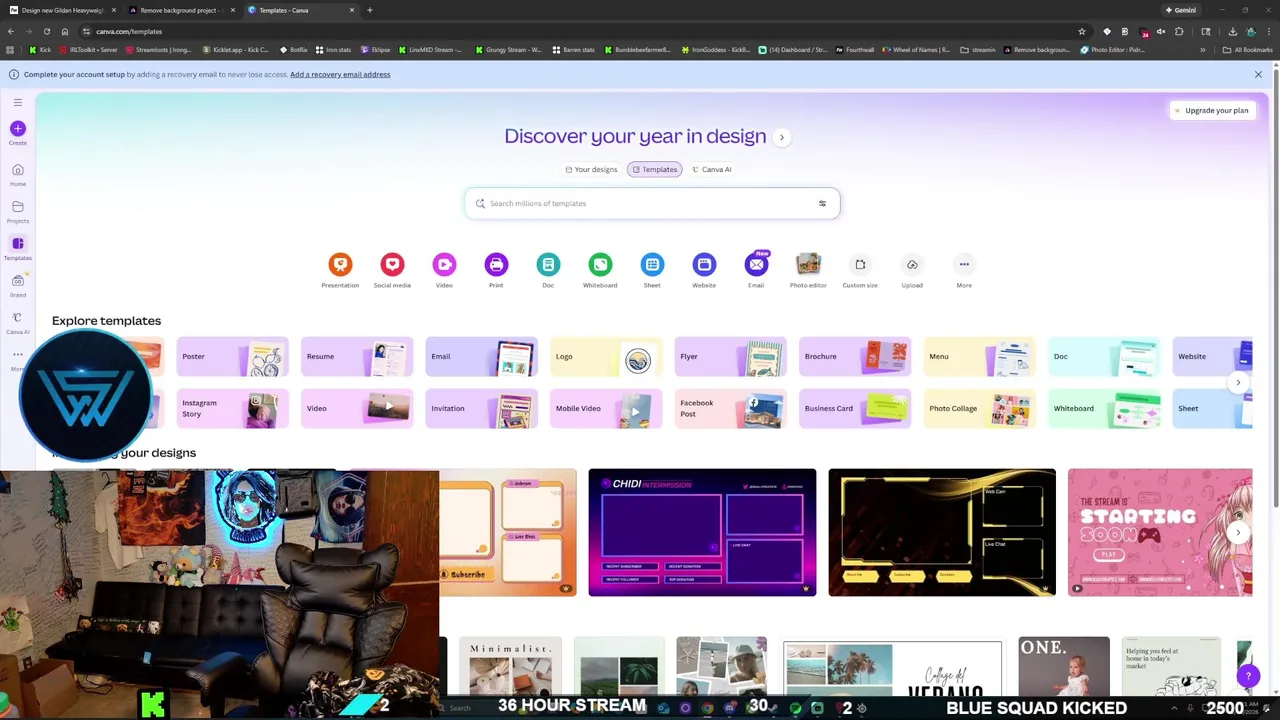Open the Email template card
This screenshot has width=1280, height=720.
point(481,356)
